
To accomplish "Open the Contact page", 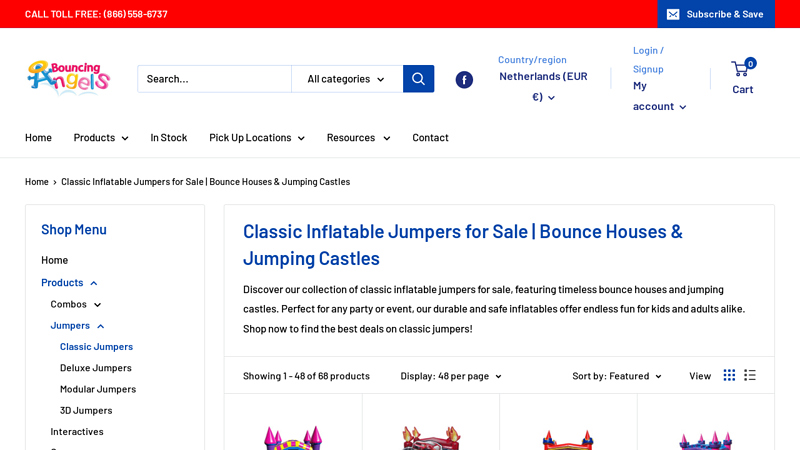I will (x=430, y=137).
